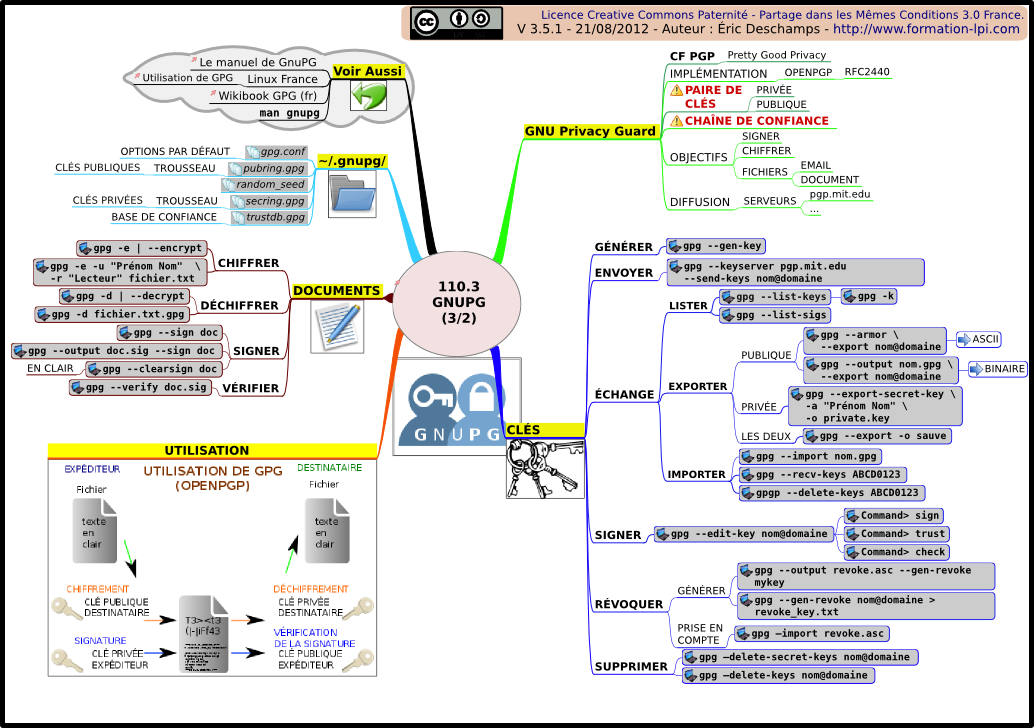The width and height of the screenshot is (1034, 728).
Task: Click the trustdb.gpg file icon
Action: [238, 218]
